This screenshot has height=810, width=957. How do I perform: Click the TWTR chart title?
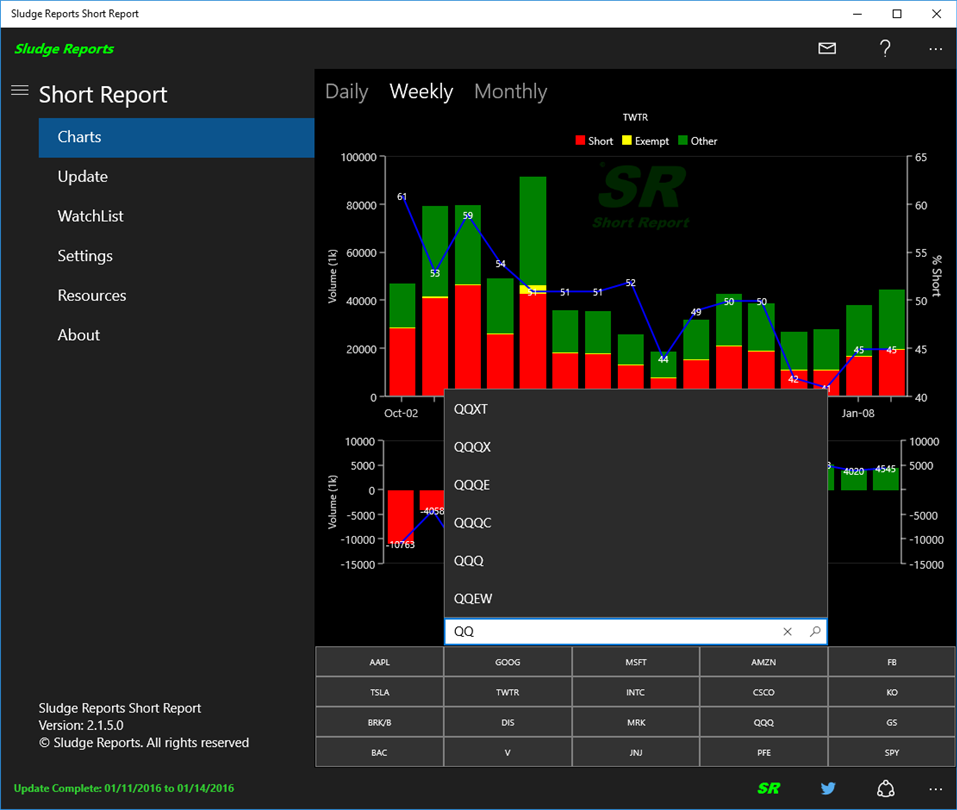[x=635, y=117]
